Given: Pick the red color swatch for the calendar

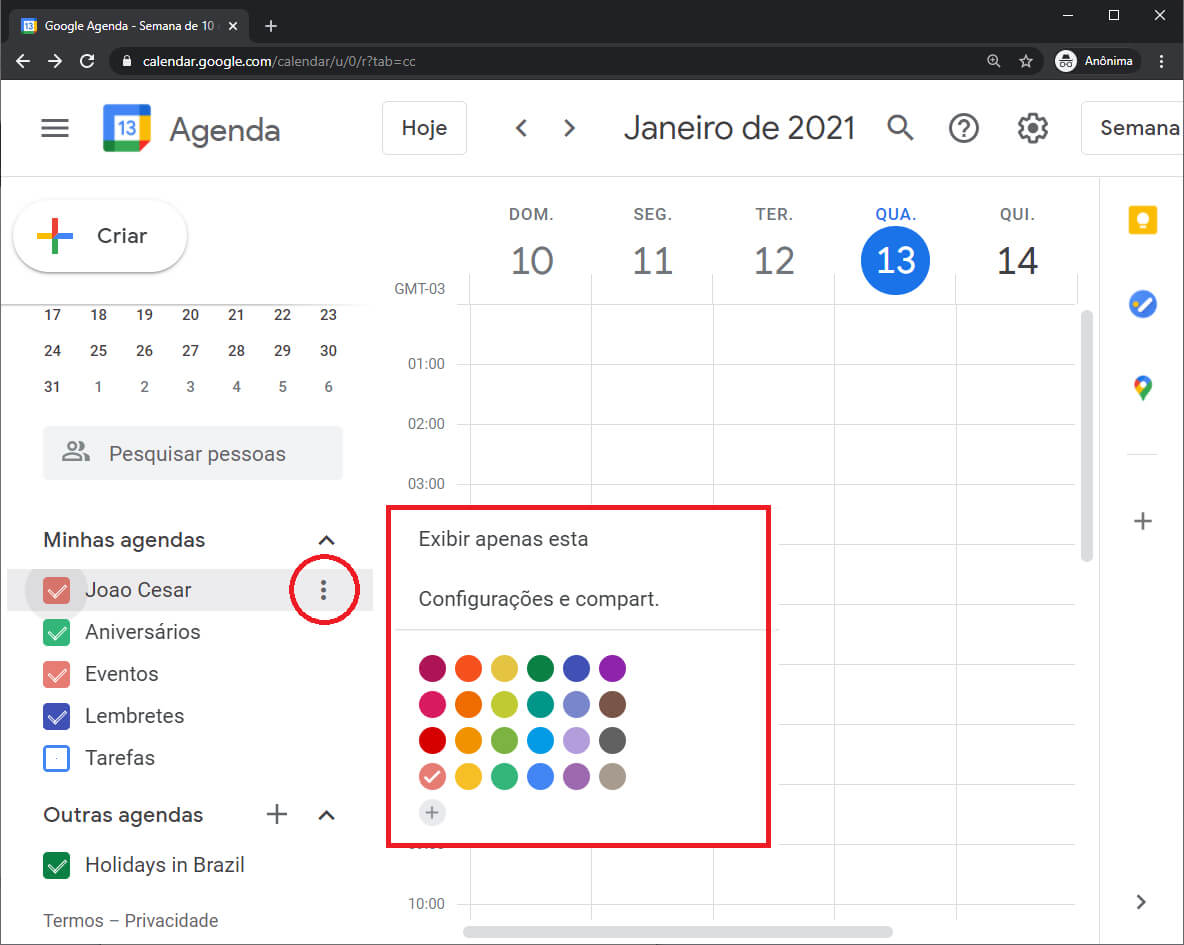Looking at the screenshot, I should [432, 740].
